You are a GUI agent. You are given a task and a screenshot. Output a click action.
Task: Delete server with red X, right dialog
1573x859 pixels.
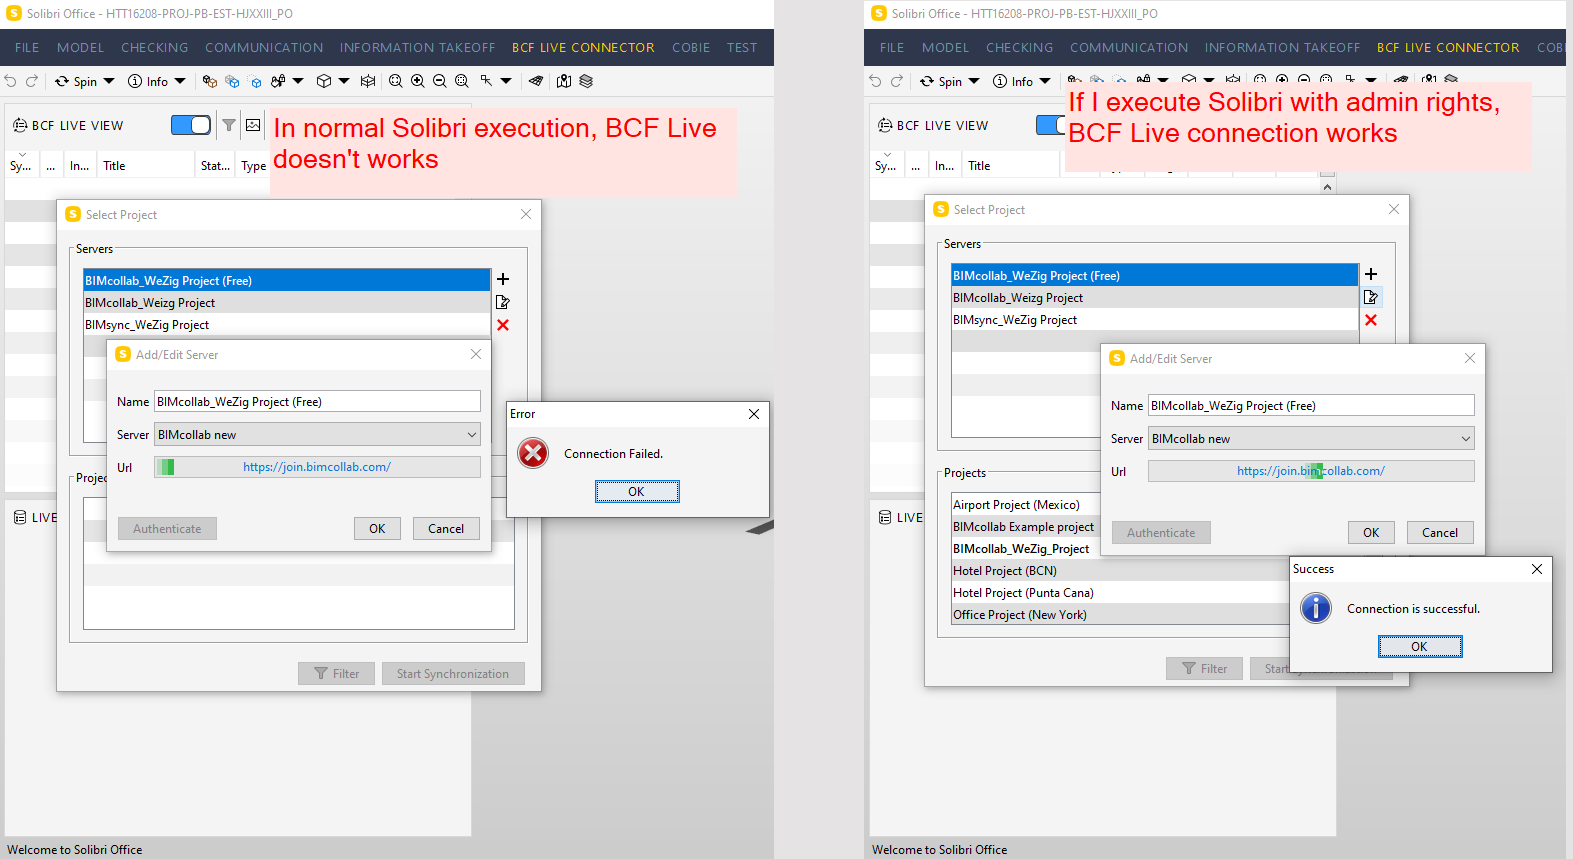point(1371,320)
